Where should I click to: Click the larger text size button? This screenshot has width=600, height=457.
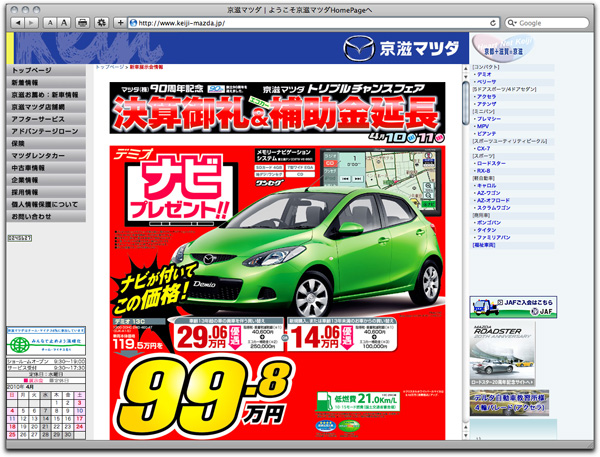[x=64, y=22]
